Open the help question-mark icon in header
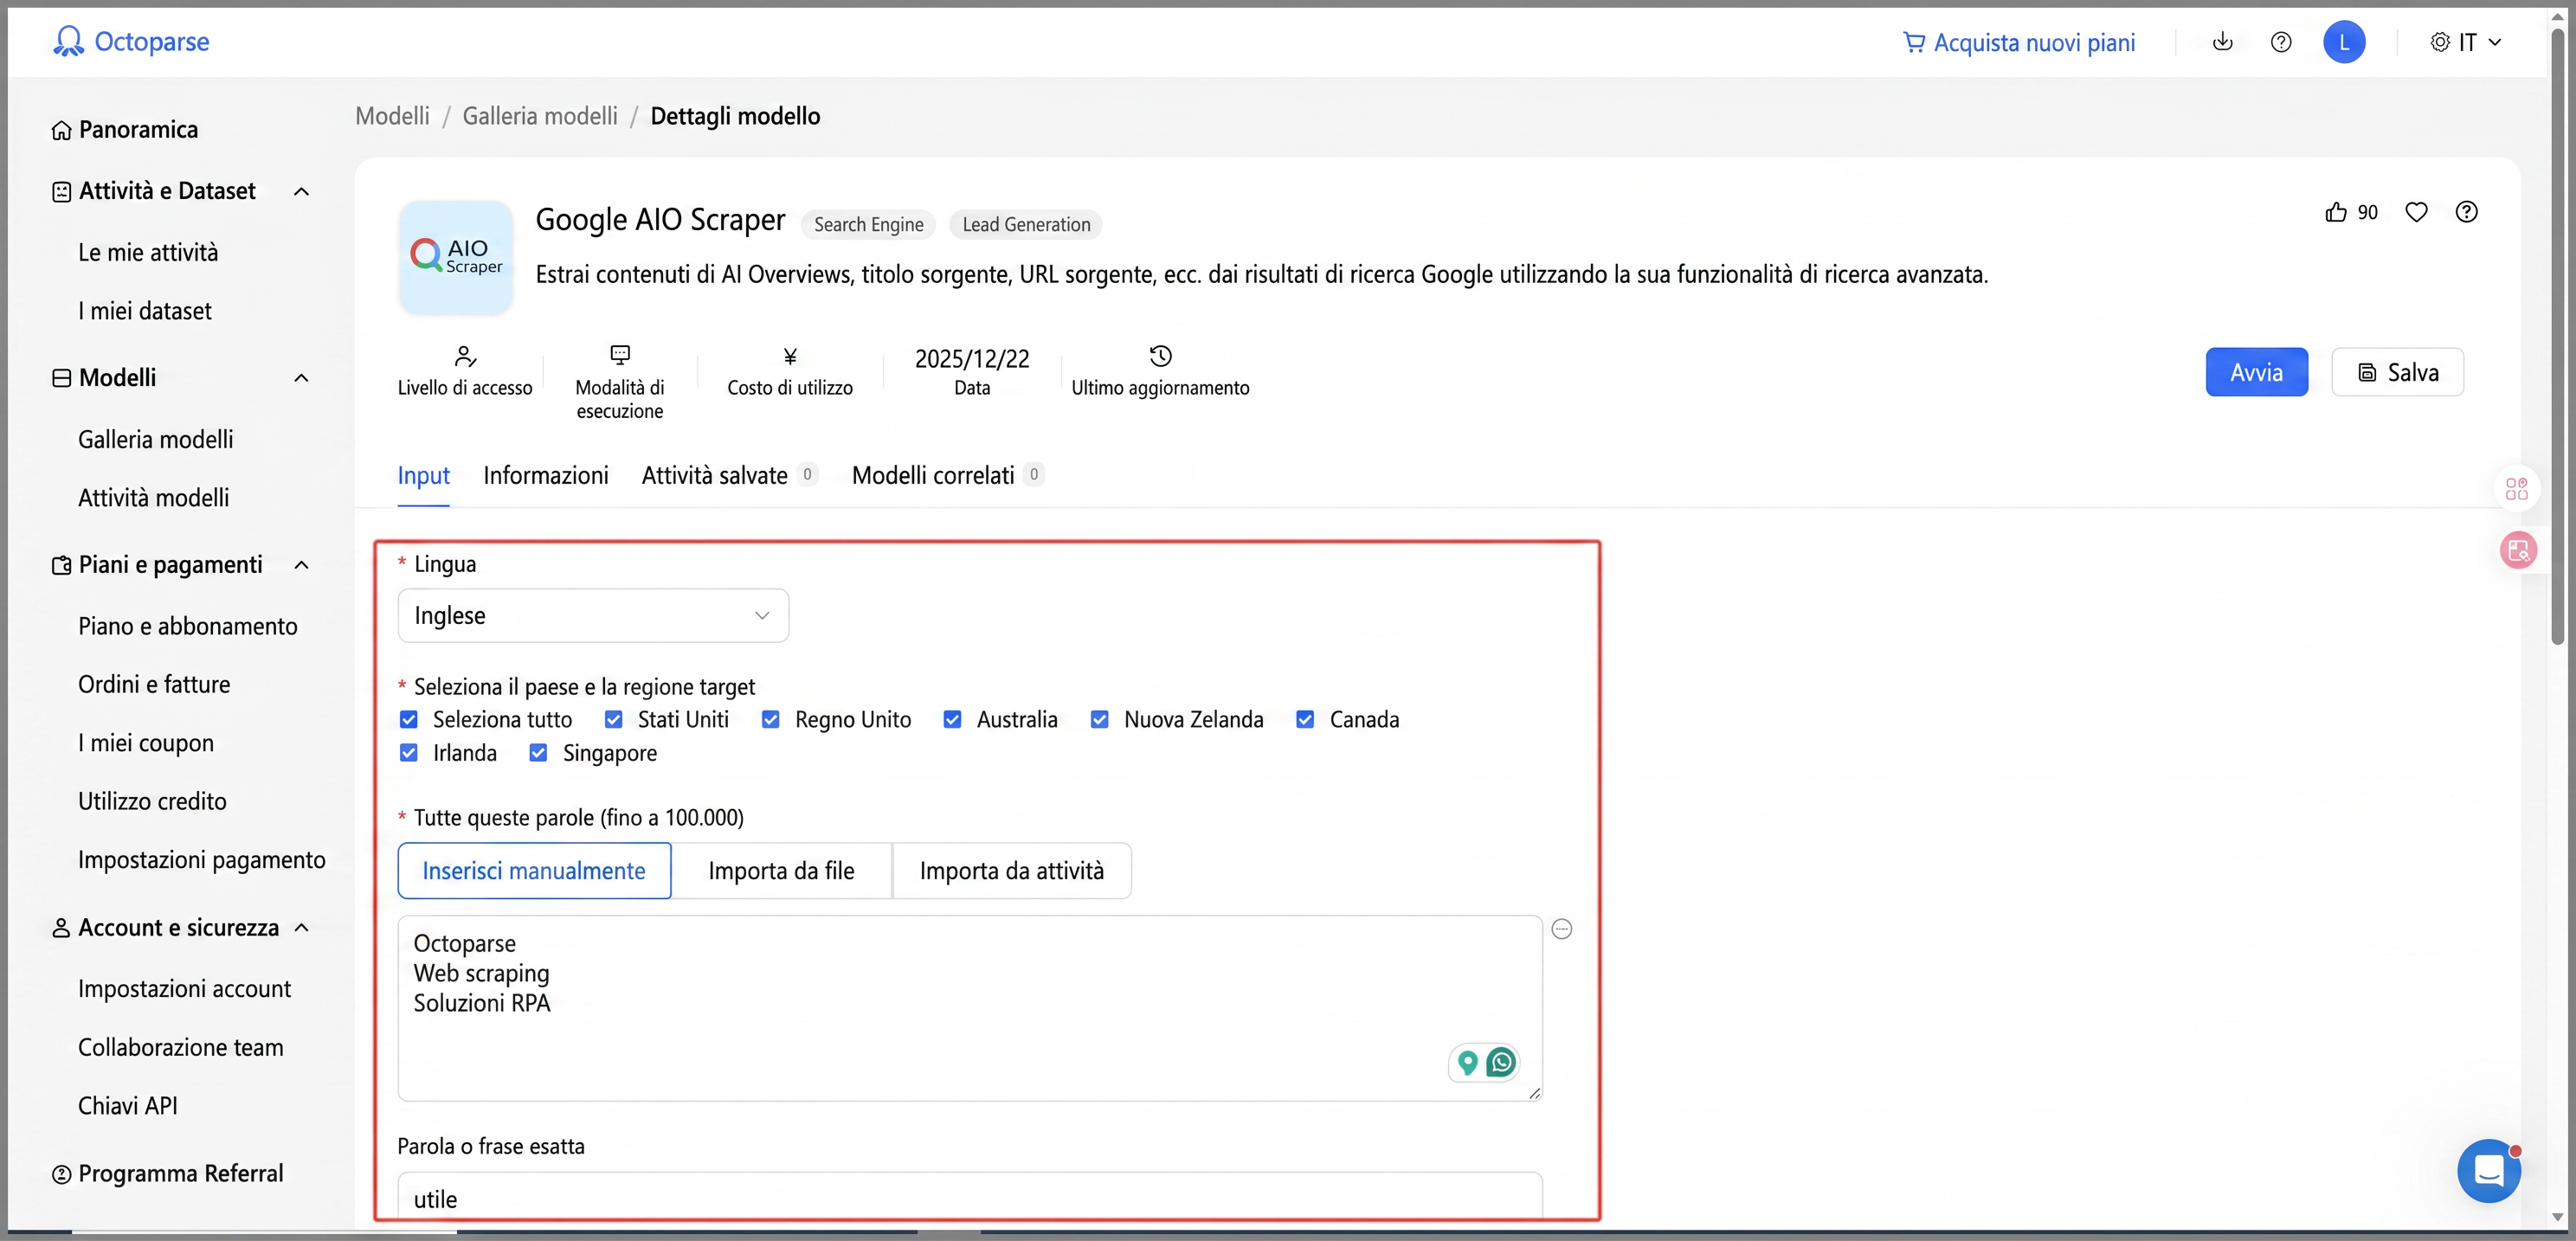Screen dimensions: 2576x1241 point(2281,42)
